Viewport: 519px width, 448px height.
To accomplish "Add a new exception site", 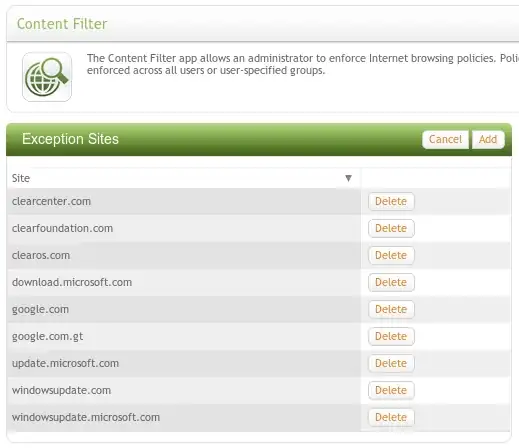I will [488, 139].
